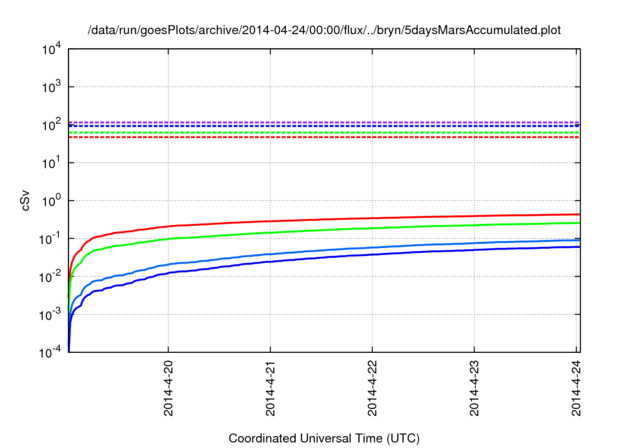Select the 2014-4-23 date tick label
The width and height of the screenshot is (640, 448).
tap(474, 388)
